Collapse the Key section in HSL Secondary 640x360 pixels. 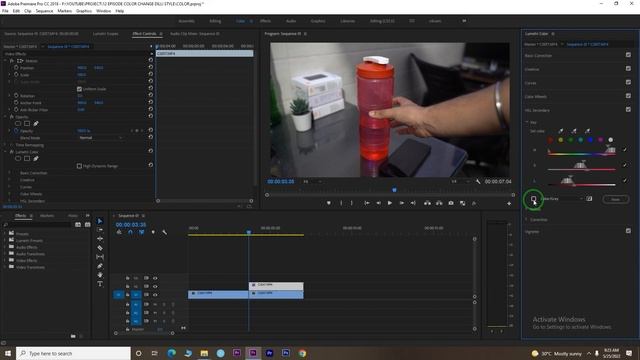pyautogui.click(x=527, y=122)
